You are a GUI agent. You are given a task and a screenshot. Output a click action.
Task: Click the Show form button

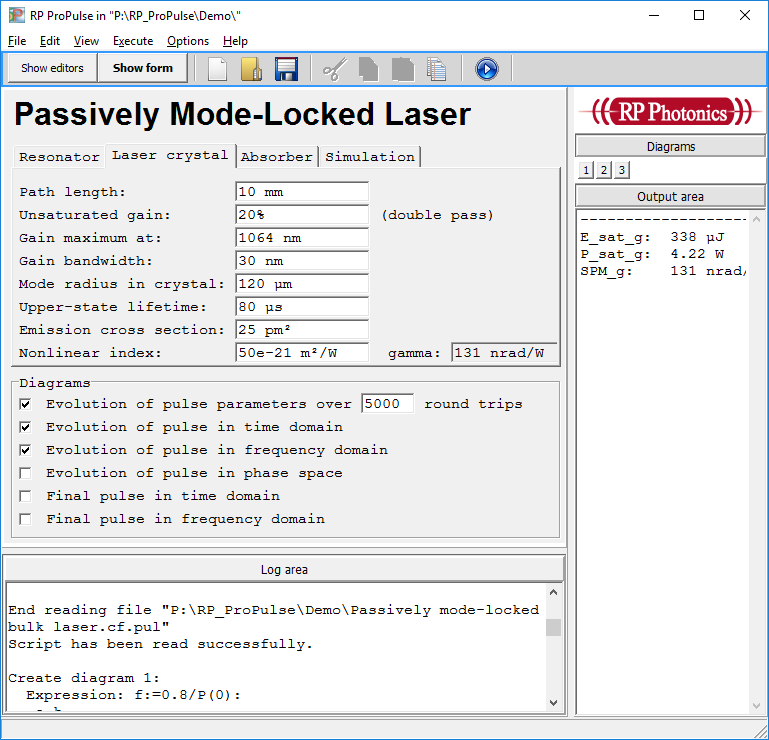143,68
